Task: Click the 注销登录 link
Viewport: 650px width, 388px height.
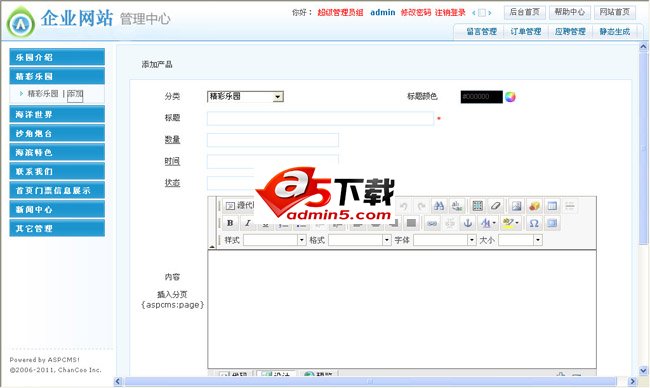Action: point(450,13)
